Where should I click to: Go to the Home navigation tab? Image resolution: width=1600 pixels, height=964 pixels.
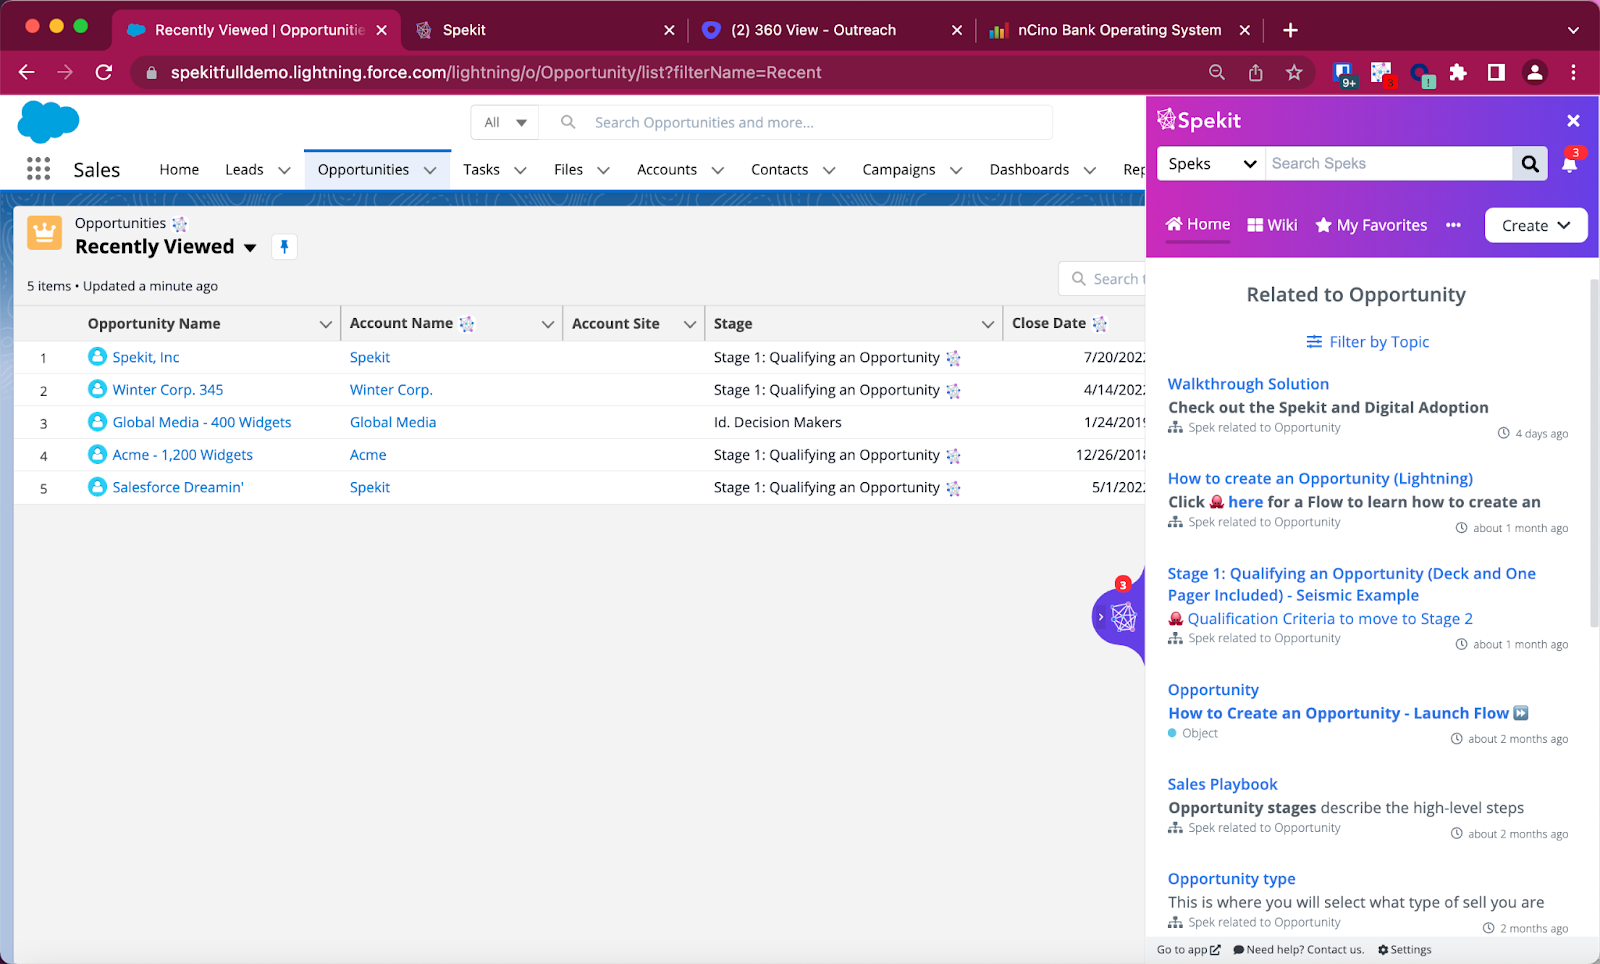tap(179, 169)
